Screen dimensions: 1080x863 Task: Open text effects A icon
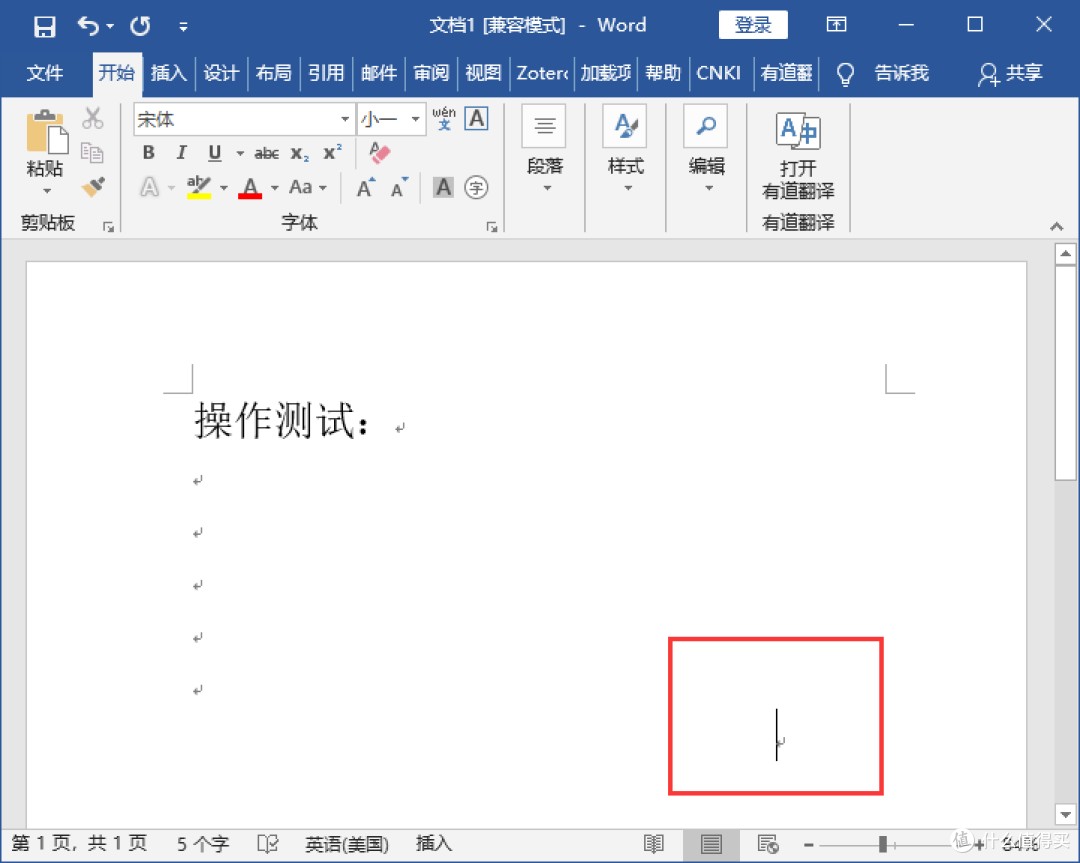coord(149,187)
